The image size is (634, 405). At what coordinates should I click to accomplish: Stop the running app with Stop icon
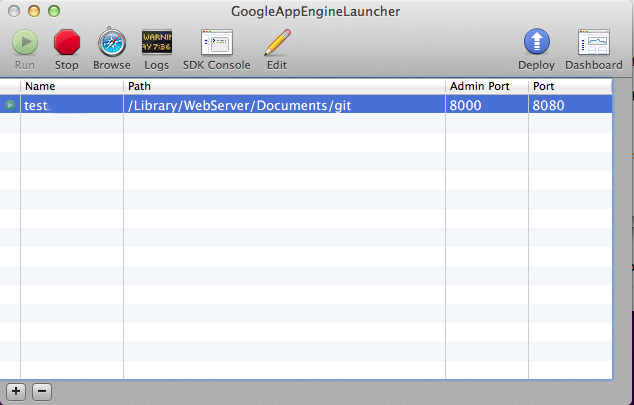click(x=67, y=42)
